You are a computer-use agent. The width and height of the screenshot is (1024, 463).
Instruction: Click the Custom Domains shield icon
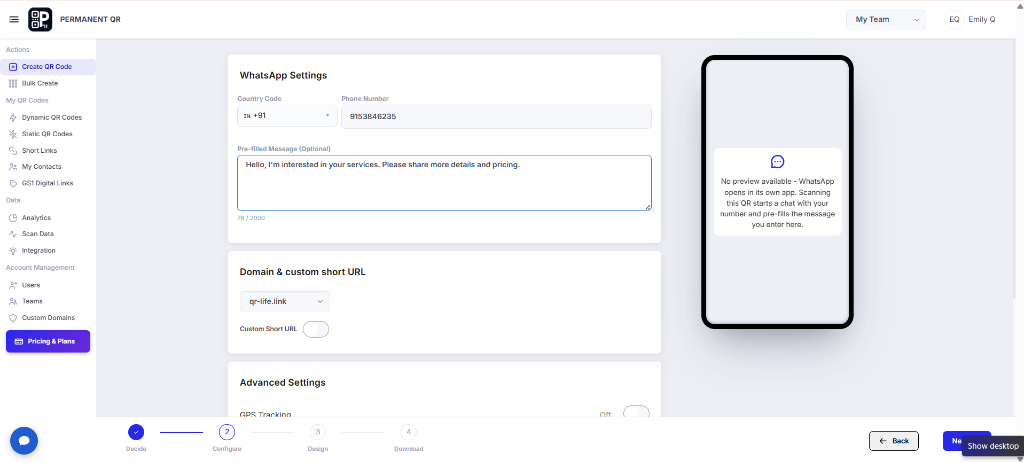coord(13,318)
